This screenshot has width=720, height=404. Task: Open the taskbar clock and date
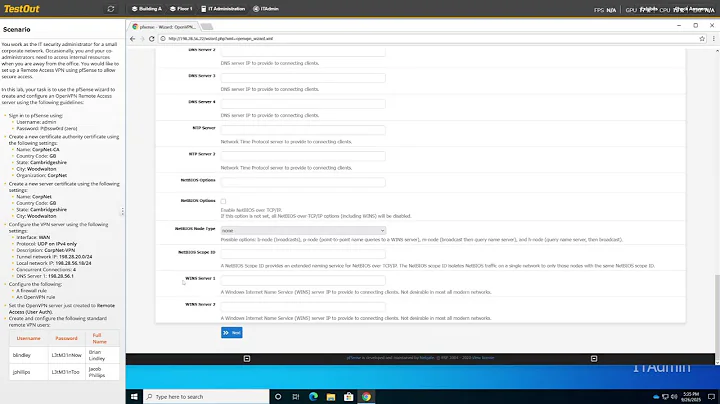(x=692, y=397)
